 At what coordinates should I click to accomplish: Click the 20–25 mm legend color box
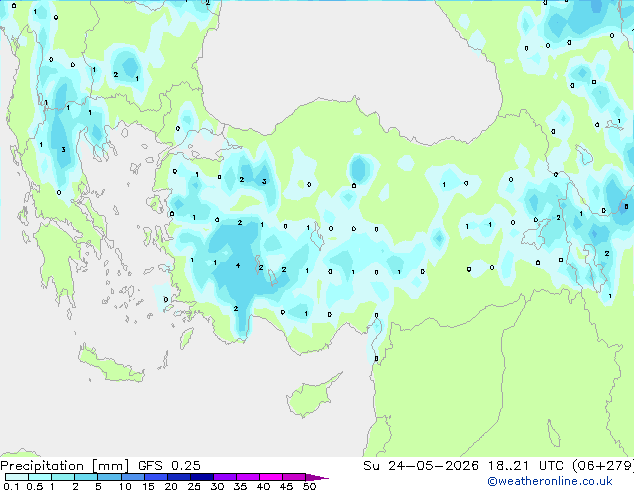[x=179, y=477]
